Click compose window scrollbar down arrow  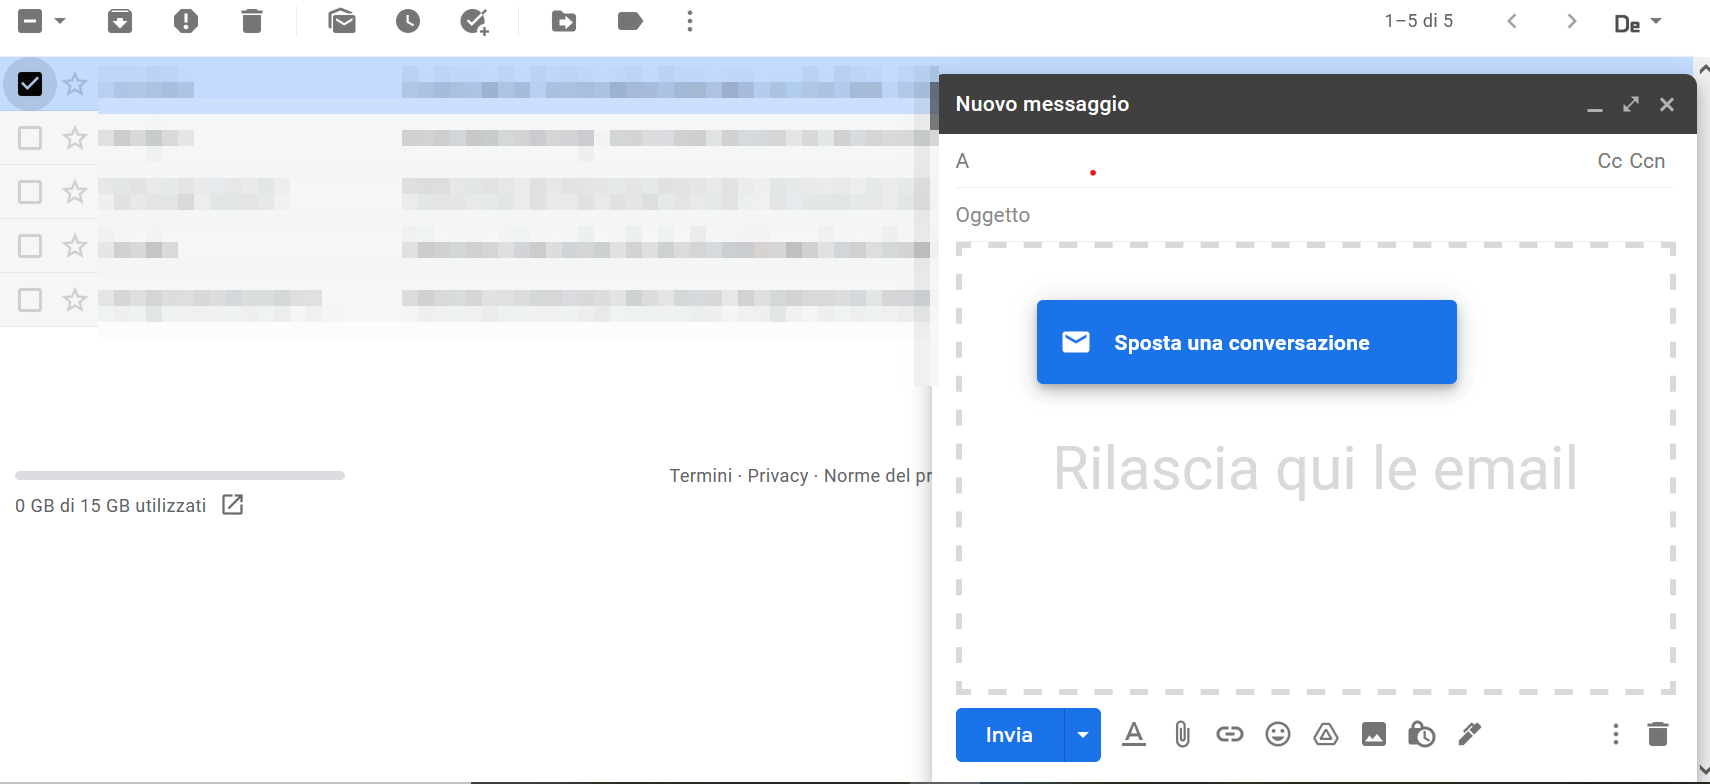(x=1703, y=770)
